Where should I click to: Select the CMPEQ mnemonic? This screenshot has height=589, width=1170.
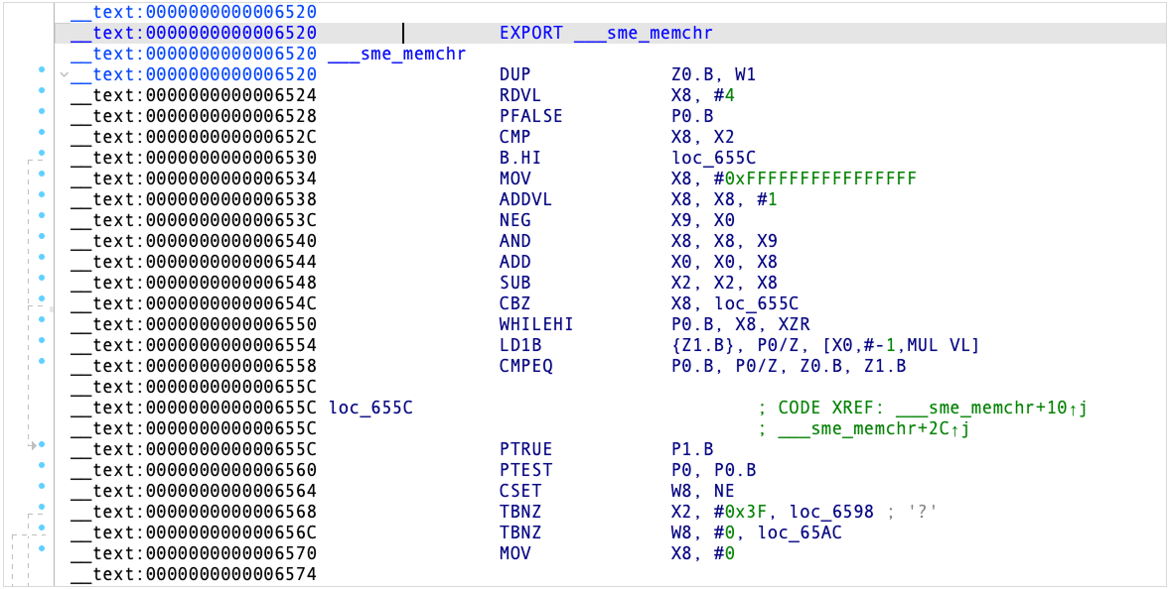(525, 366)
